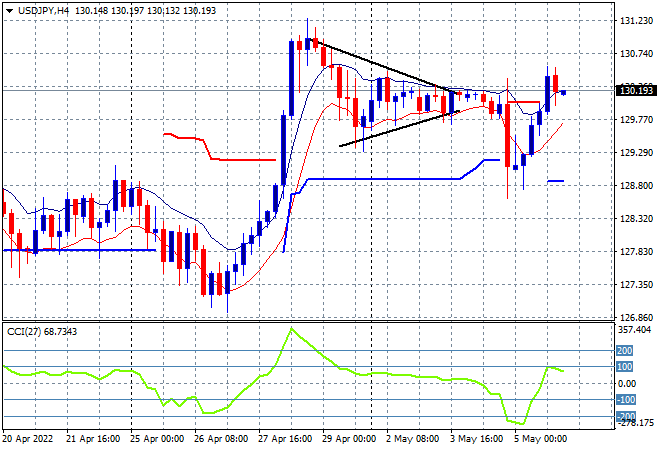Select the lower black ascending trendline

point(400,128)
